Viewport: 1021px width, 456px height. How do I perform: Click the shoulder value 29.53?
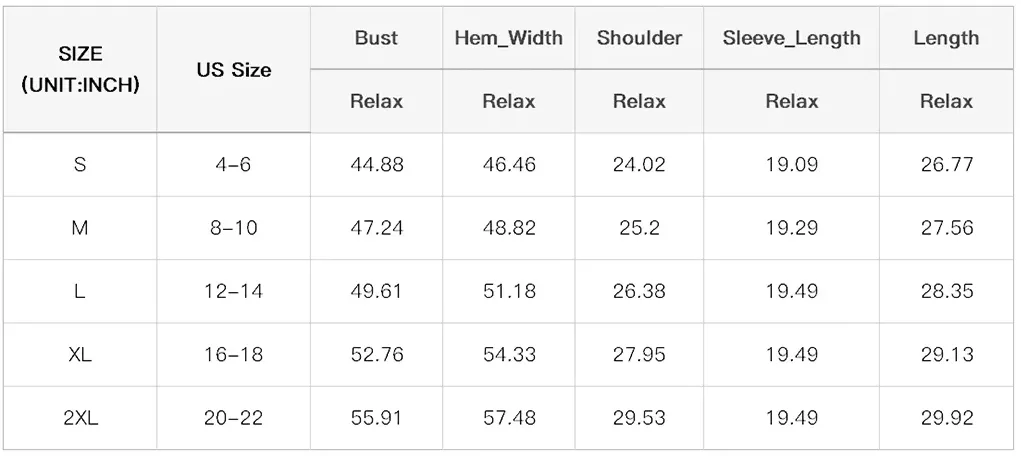[639, 418]
